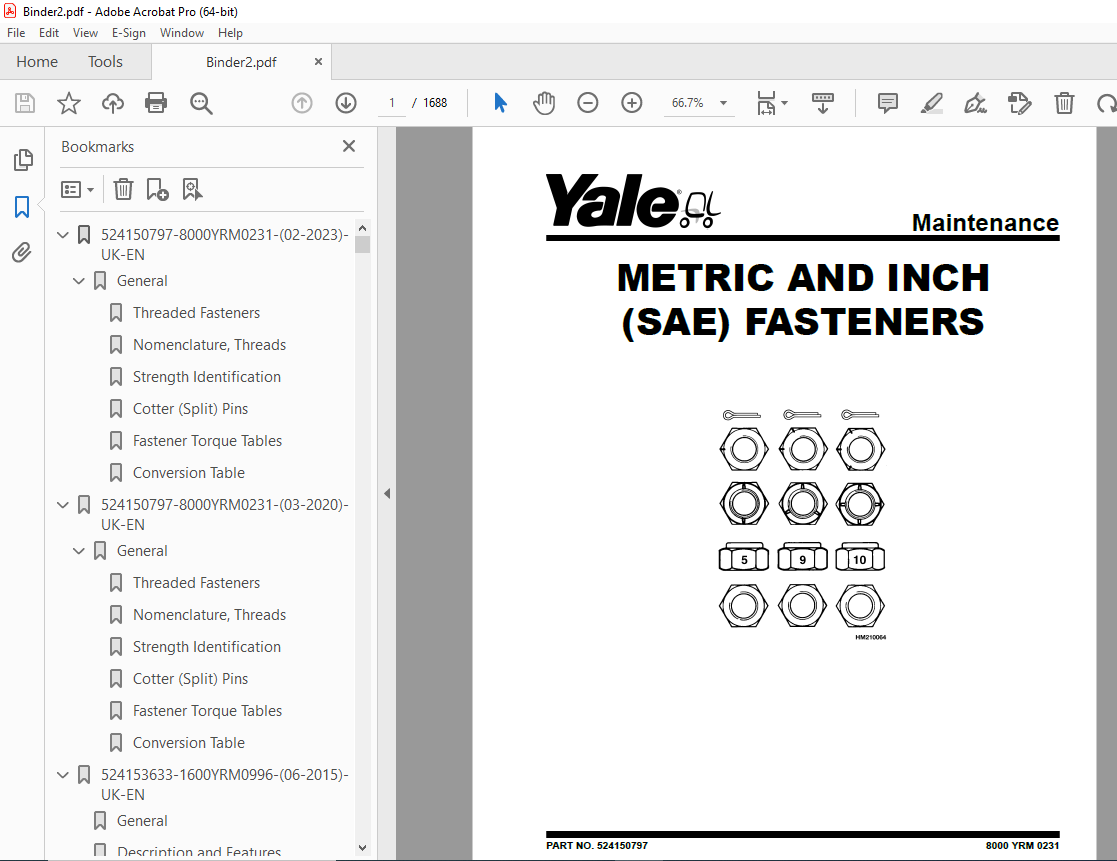Go to the previous page arrow
This screenshot has width=1117, height=861.
[x=302, y=103]
